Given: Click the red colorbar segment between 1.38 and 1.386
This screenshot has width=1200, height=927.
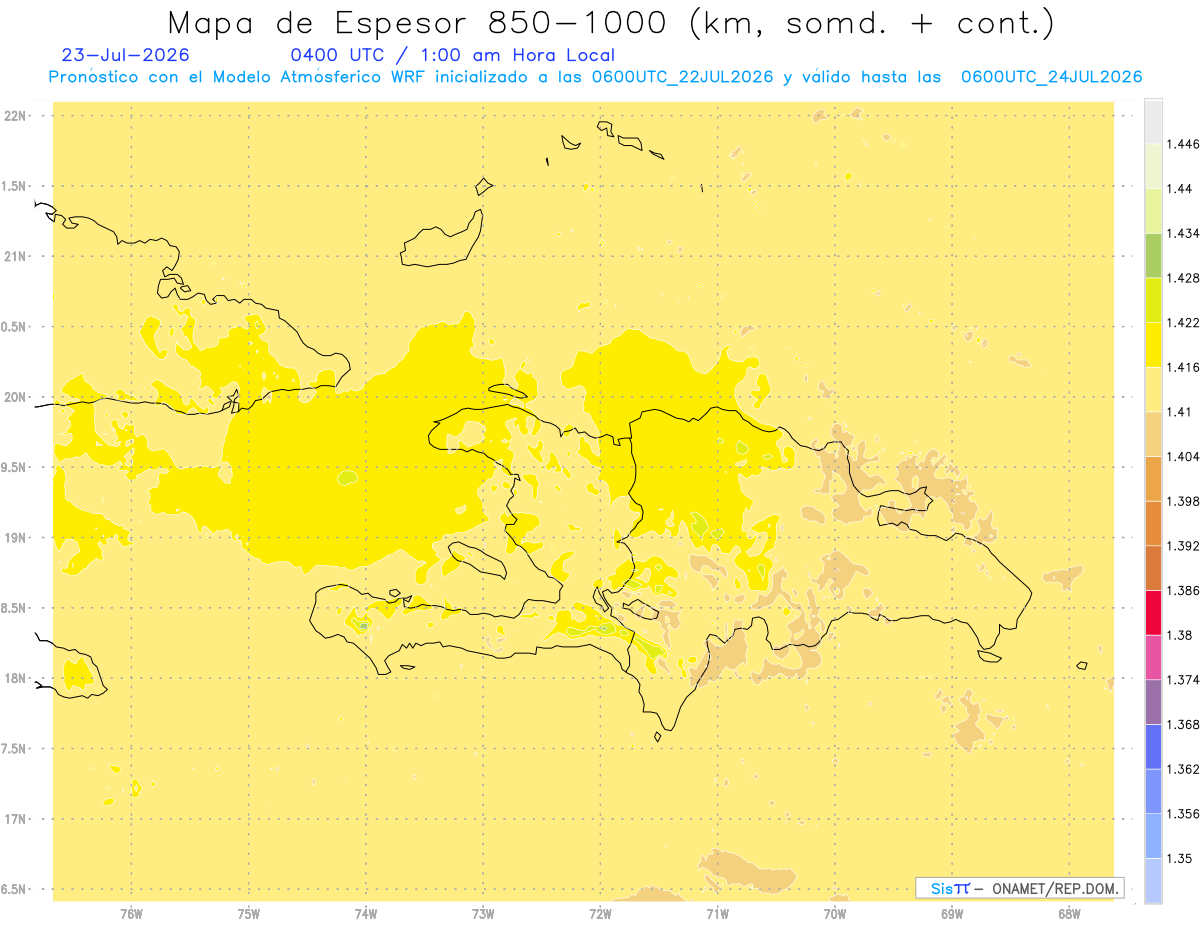Looking at the screenshot, I should [x=1153, y=613].
